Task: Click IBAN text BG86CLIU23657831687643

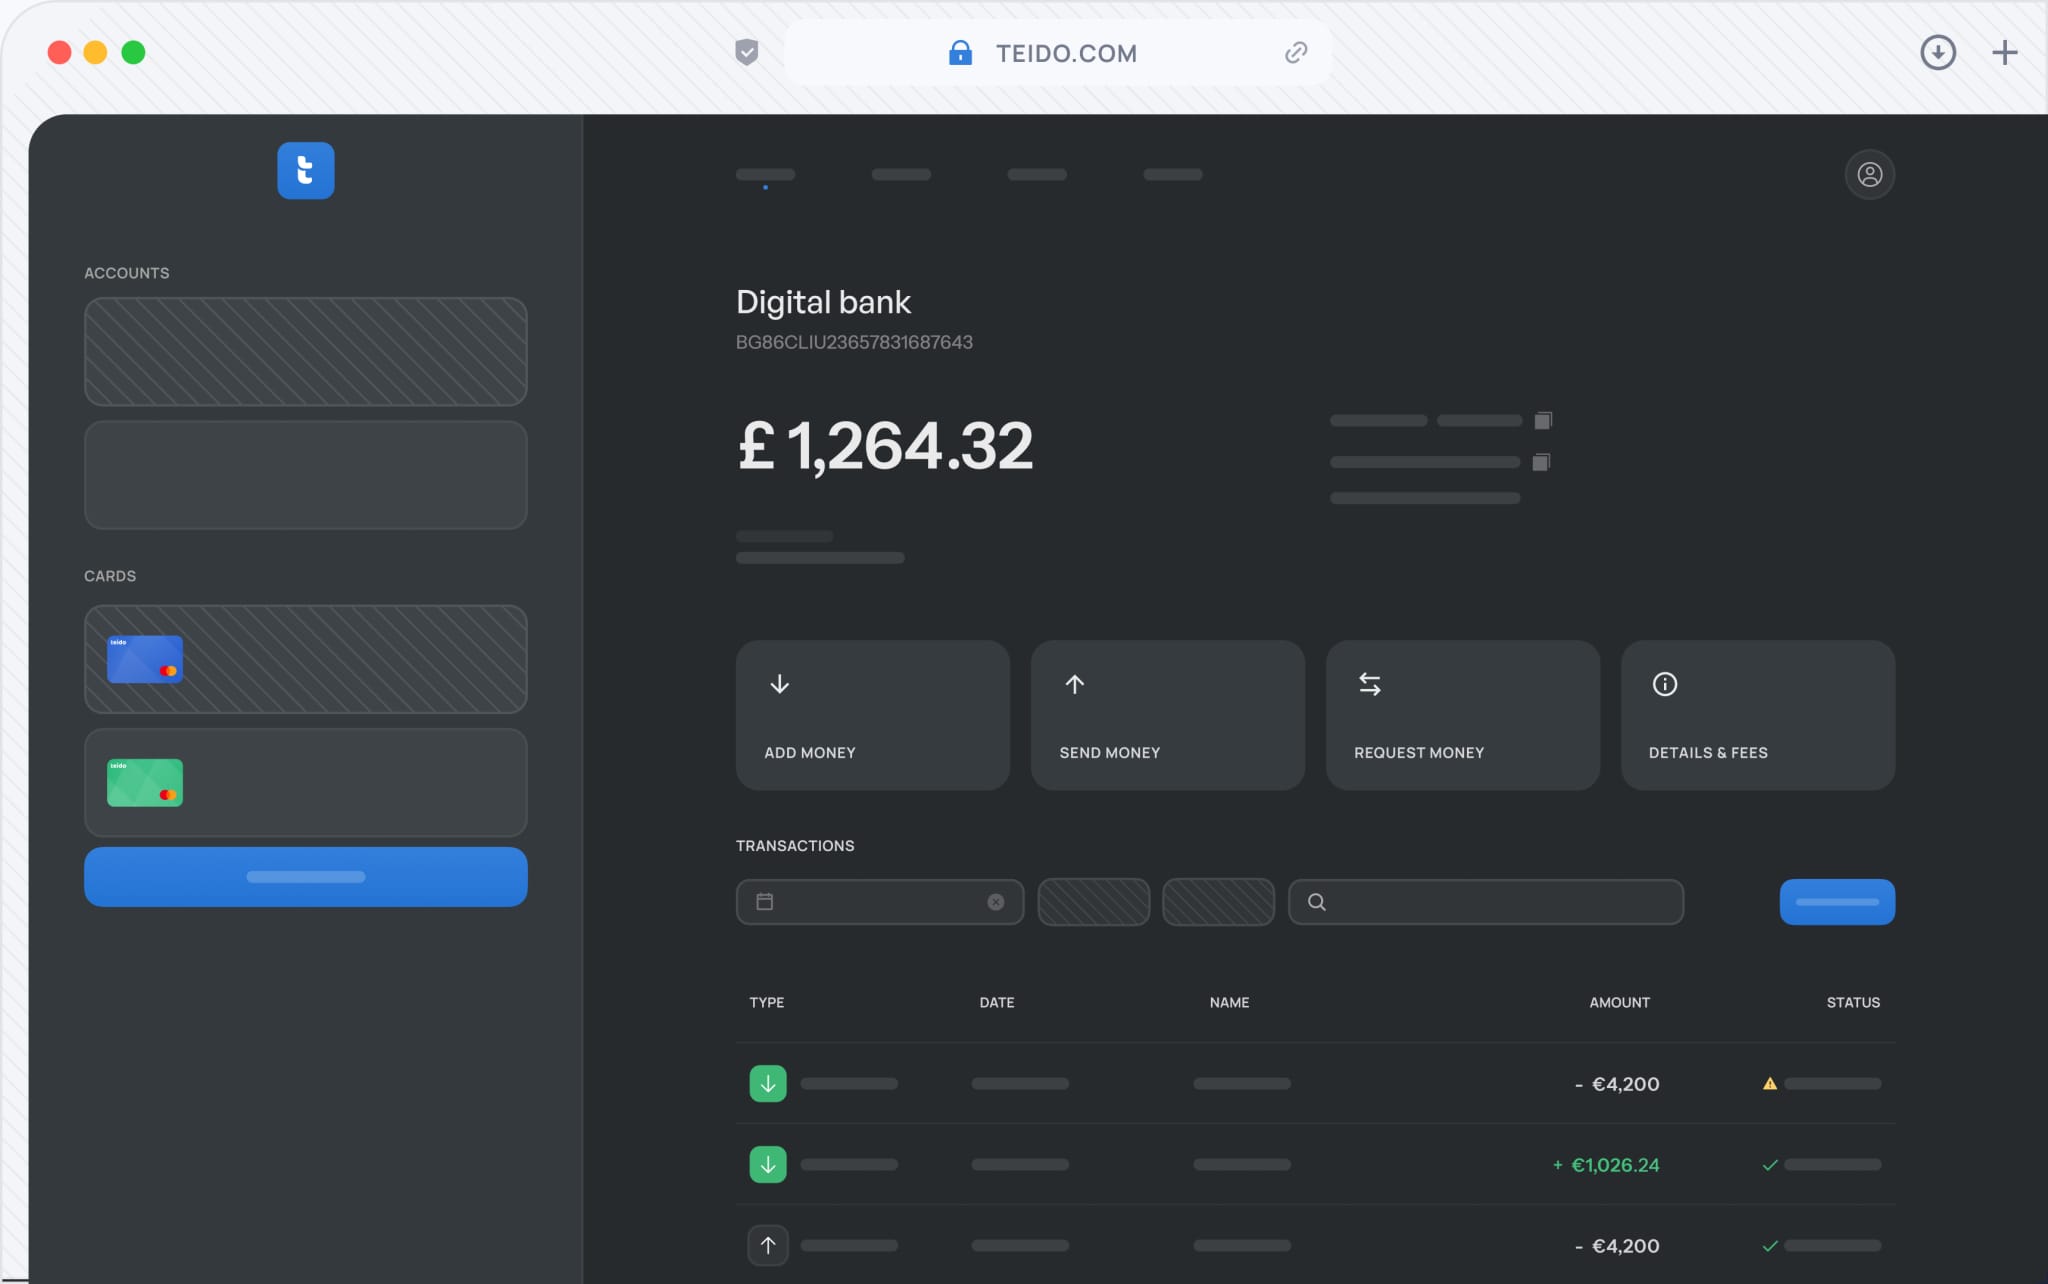Action: coord(854,342)
